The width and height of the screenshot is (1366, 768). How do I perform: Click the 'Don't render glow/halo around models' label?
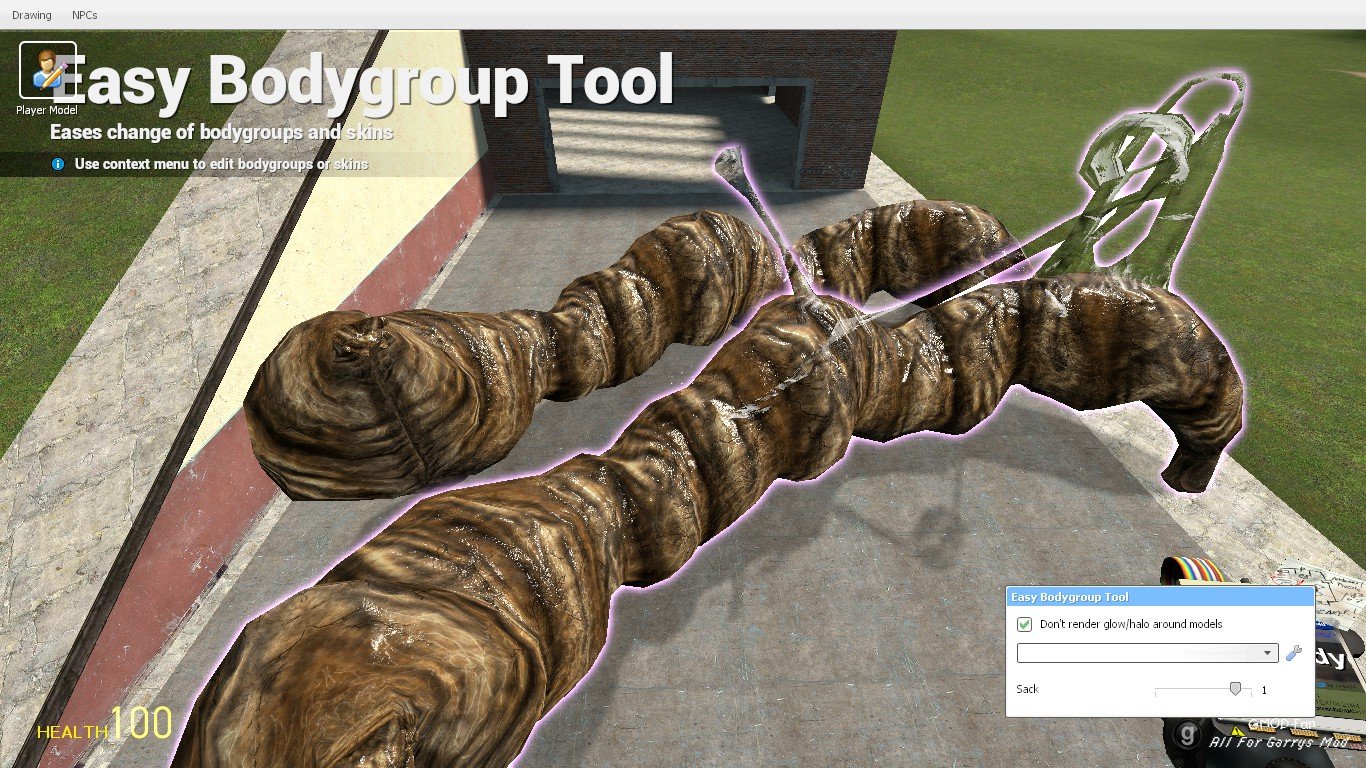pyautogui.click(x=1130, y=624)
